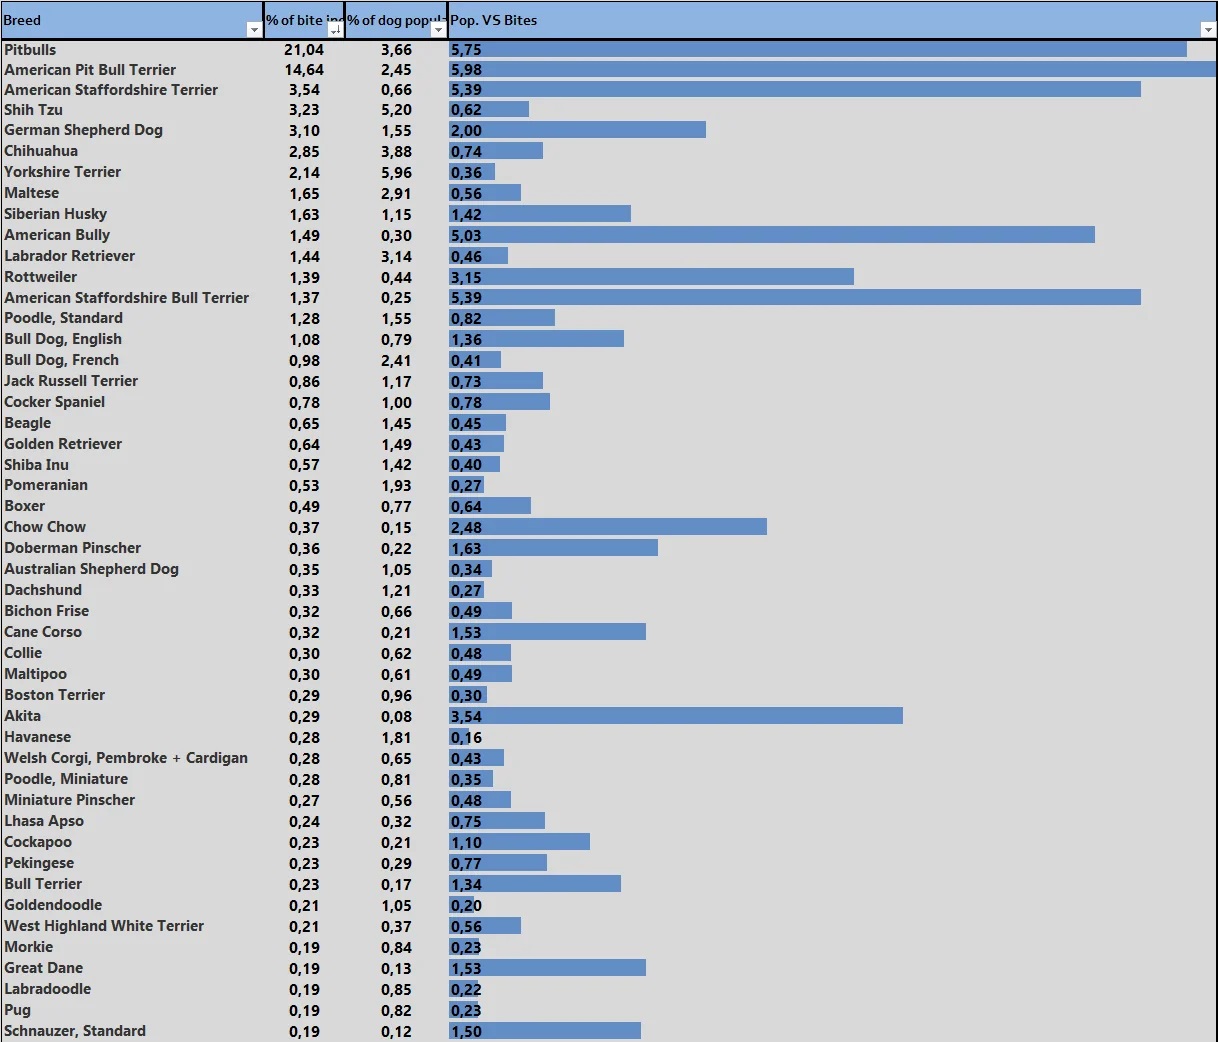Click the Jack Russell Terrier breed name
Screen dimensions: 1218x1042
[x=71, y=381]
